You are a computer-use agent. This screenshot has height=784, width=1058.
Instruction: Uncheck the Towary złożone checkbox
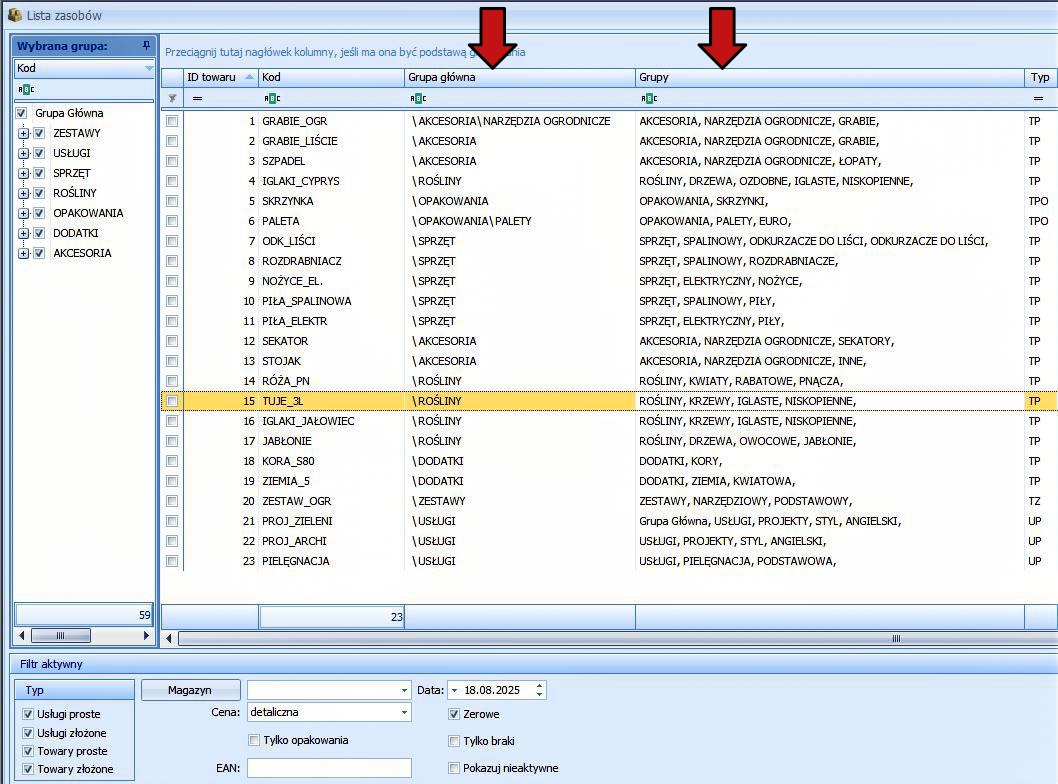28,769
